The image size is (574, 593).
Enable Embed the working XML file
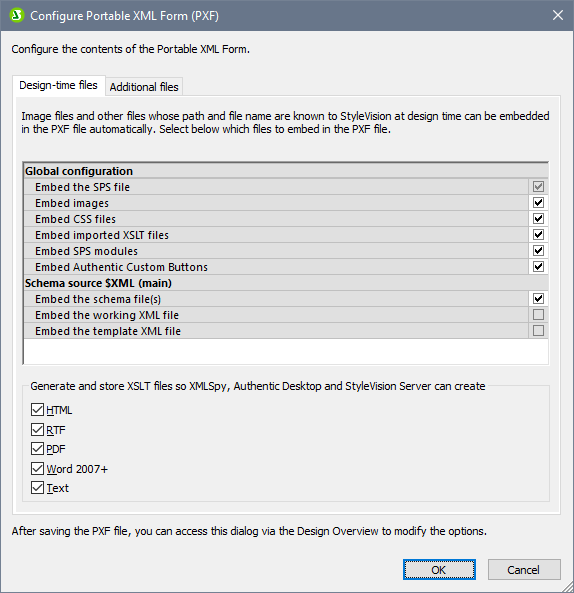tap(538, 315)
